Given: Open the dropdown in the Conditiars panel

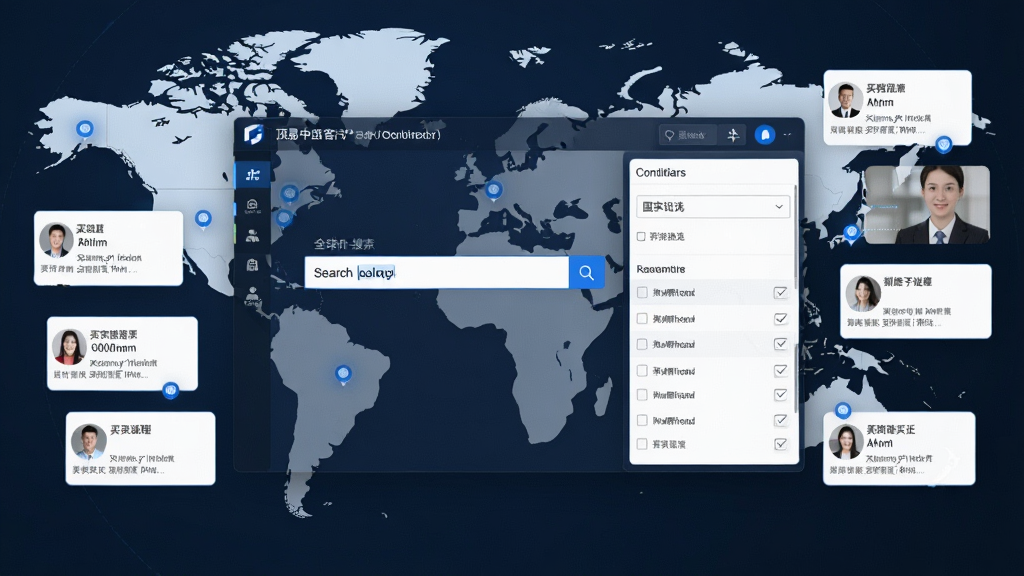Looking at the screenshot, I should (x=712, y=206).
